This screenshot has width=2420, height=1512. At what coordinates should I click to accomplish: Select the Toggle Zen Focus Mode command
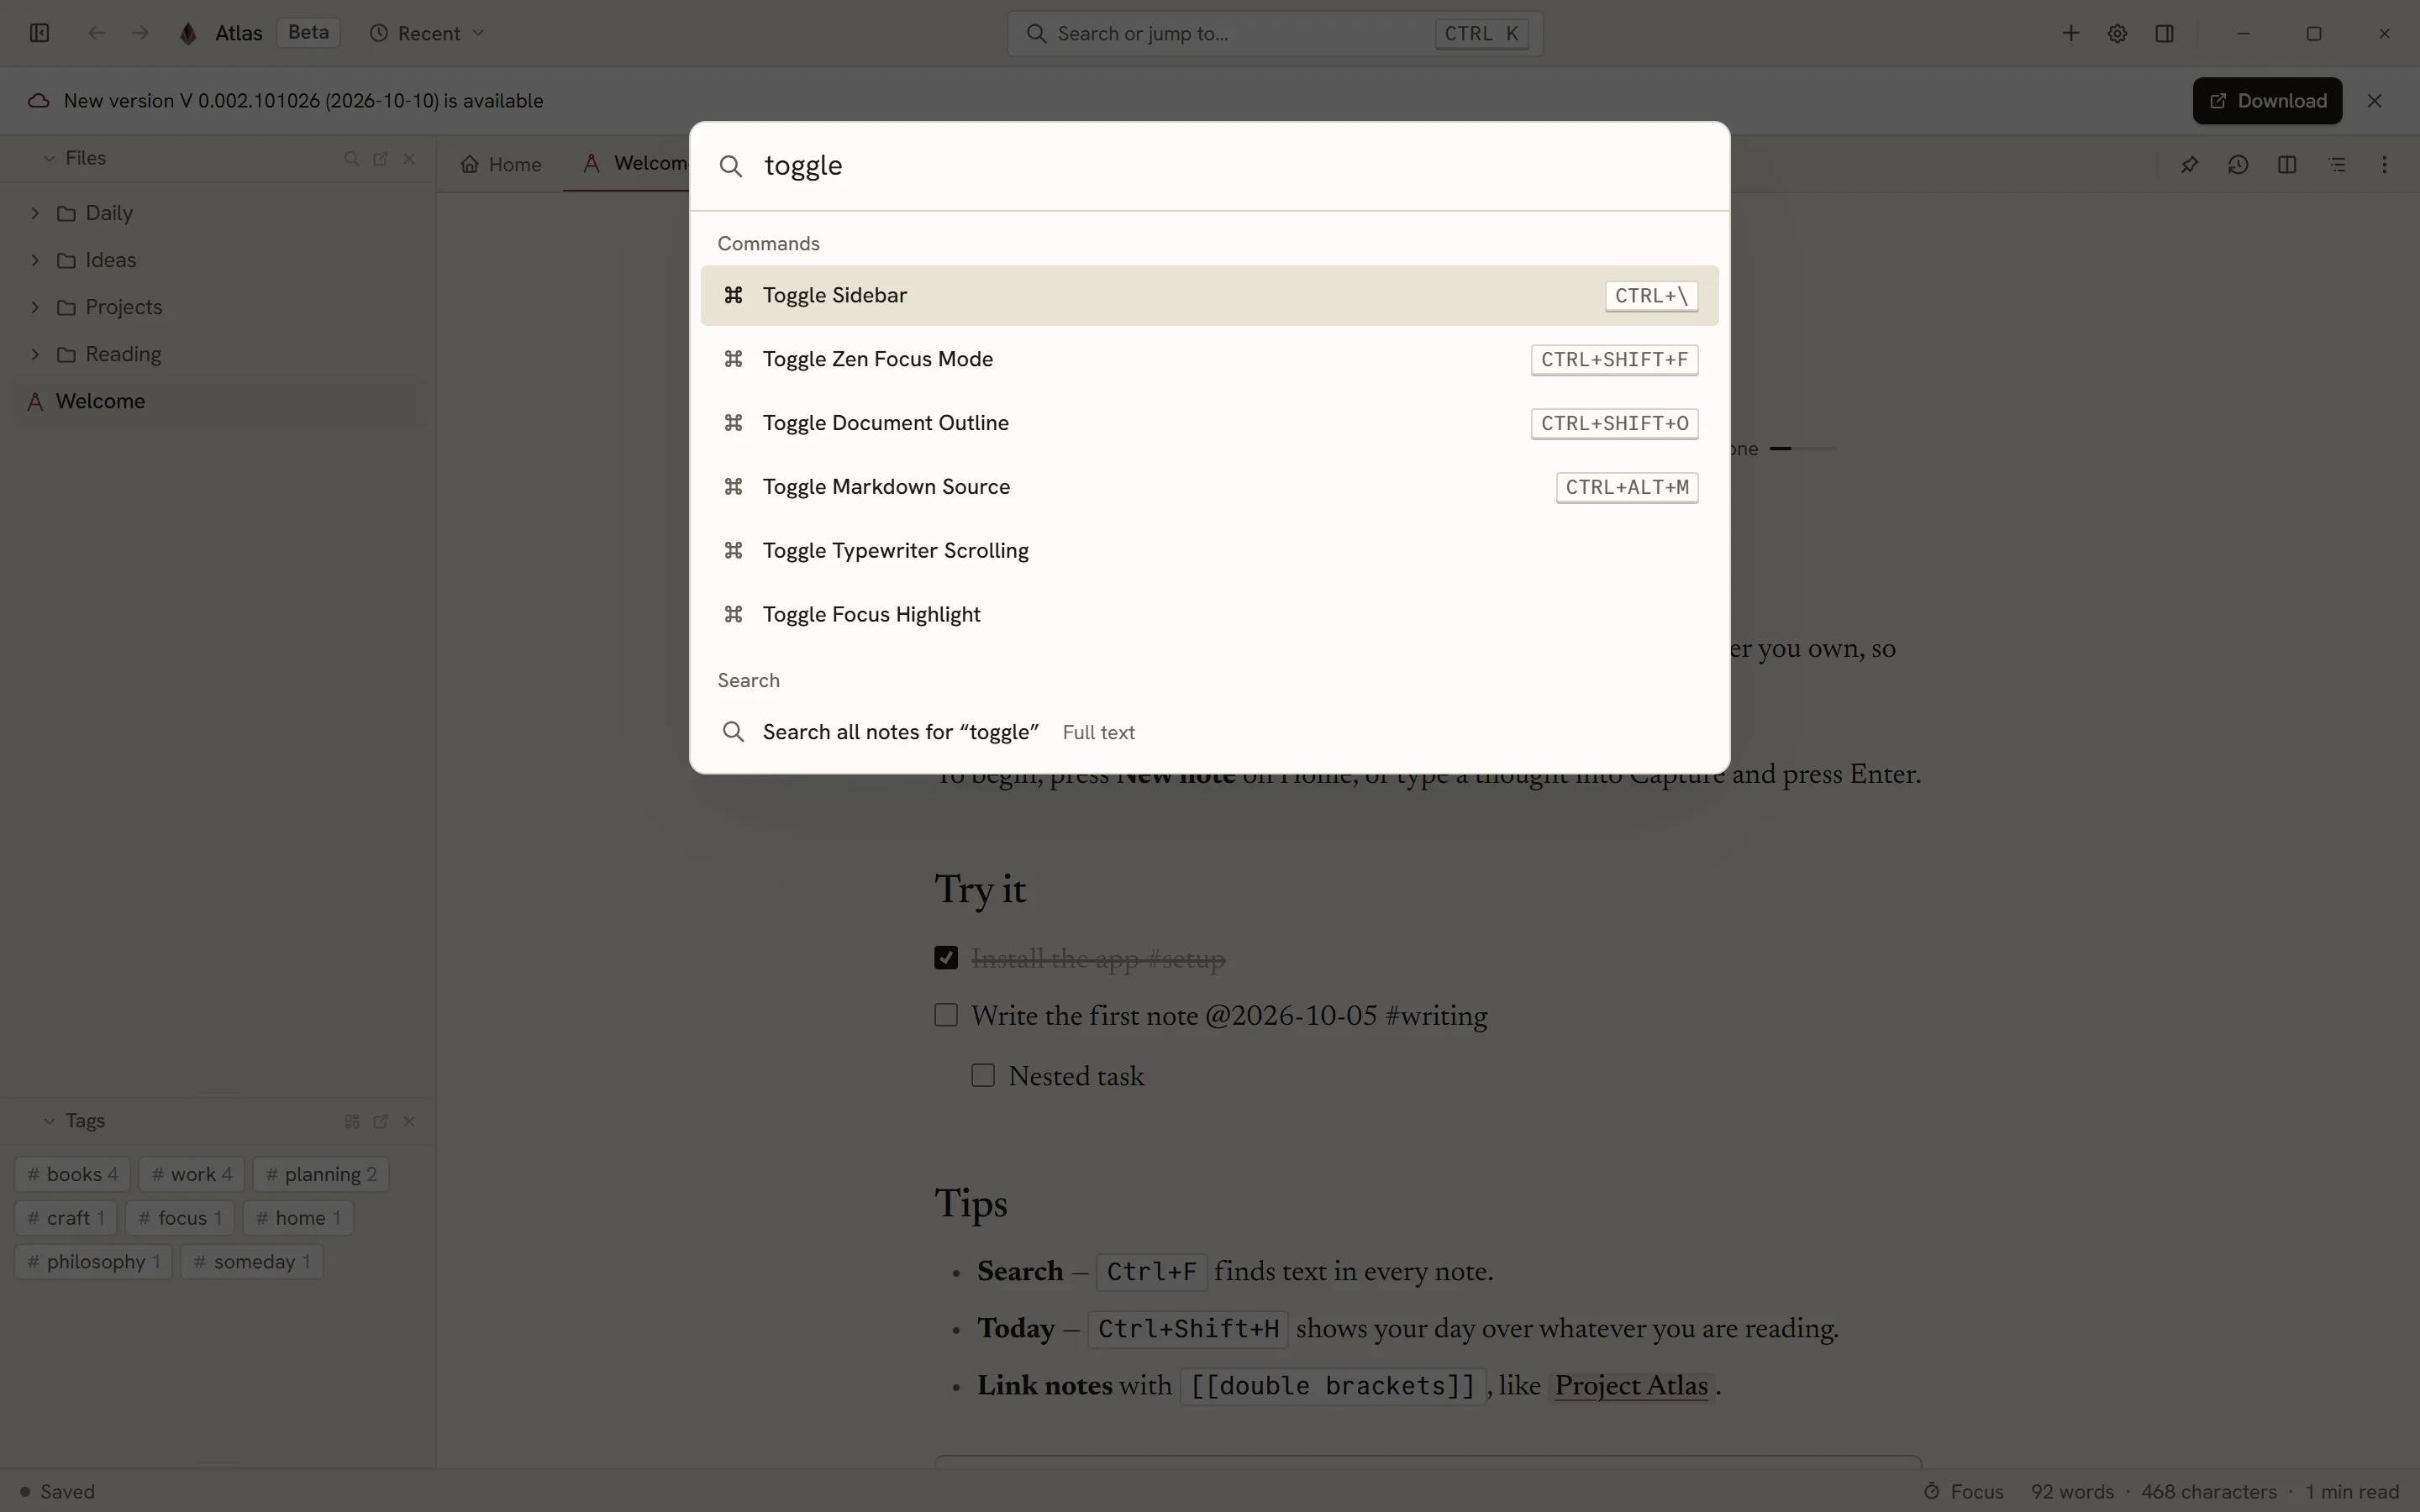1209,359
